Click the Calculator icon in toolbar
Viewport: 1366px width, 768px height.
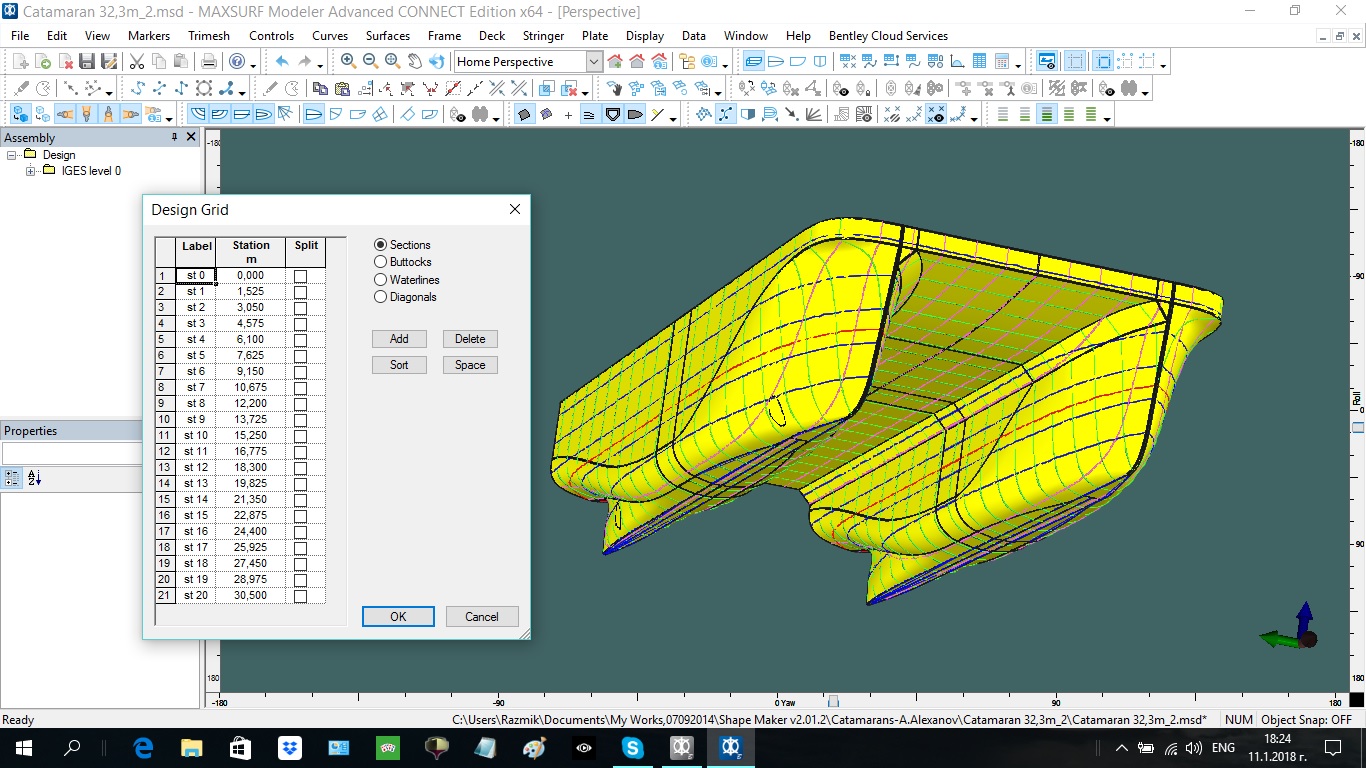pos(1001,62)
